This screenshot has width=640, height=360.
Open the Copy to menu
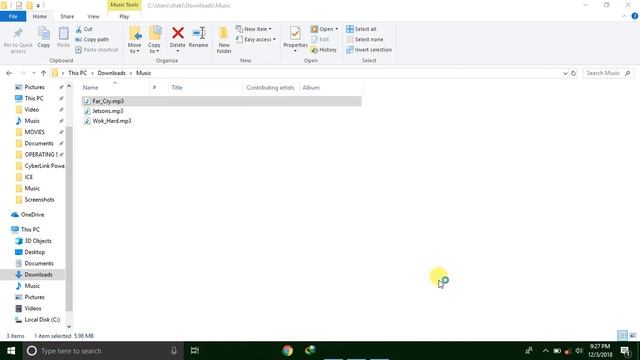click(154, 40)
